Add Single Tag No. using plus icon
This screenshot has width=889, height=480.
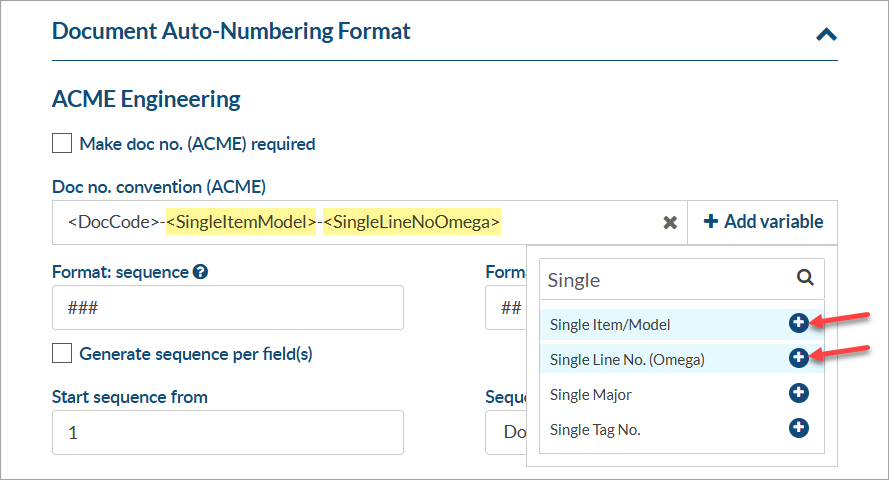(x=798, y=428)
